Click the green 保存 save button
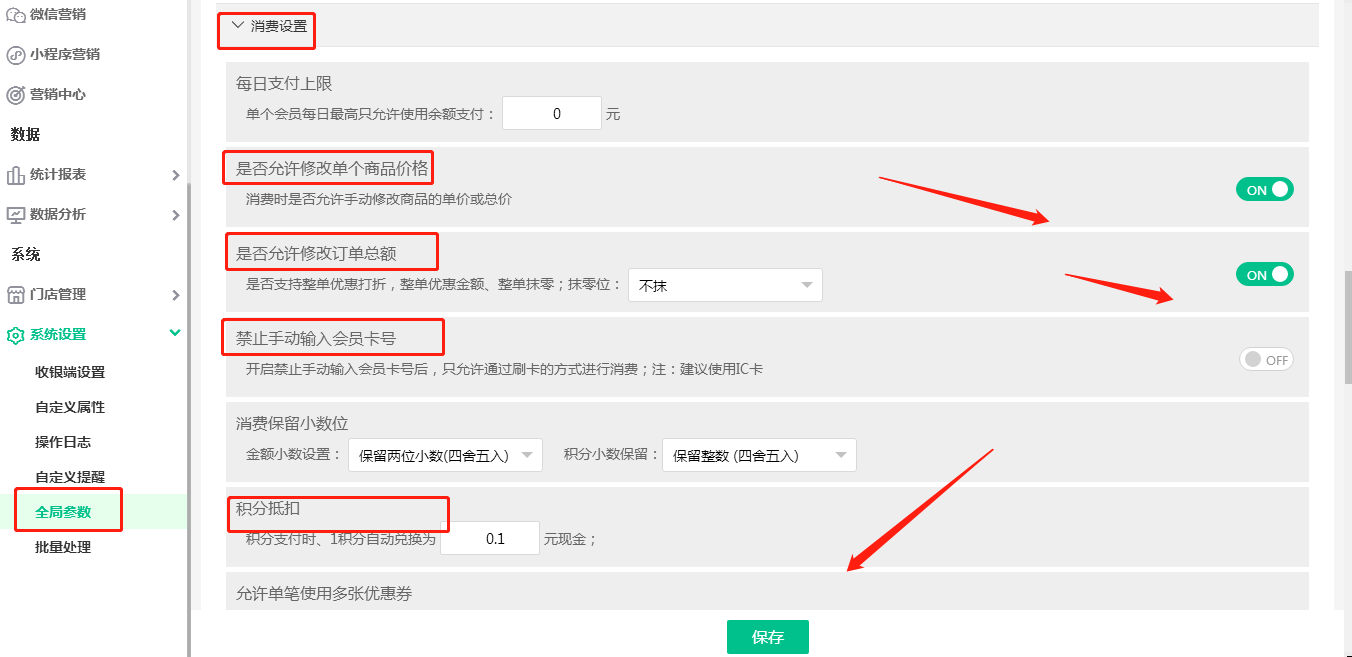The width and height of the screenshot is (1352, 657). pyautogui.click(x=767, y=636)
